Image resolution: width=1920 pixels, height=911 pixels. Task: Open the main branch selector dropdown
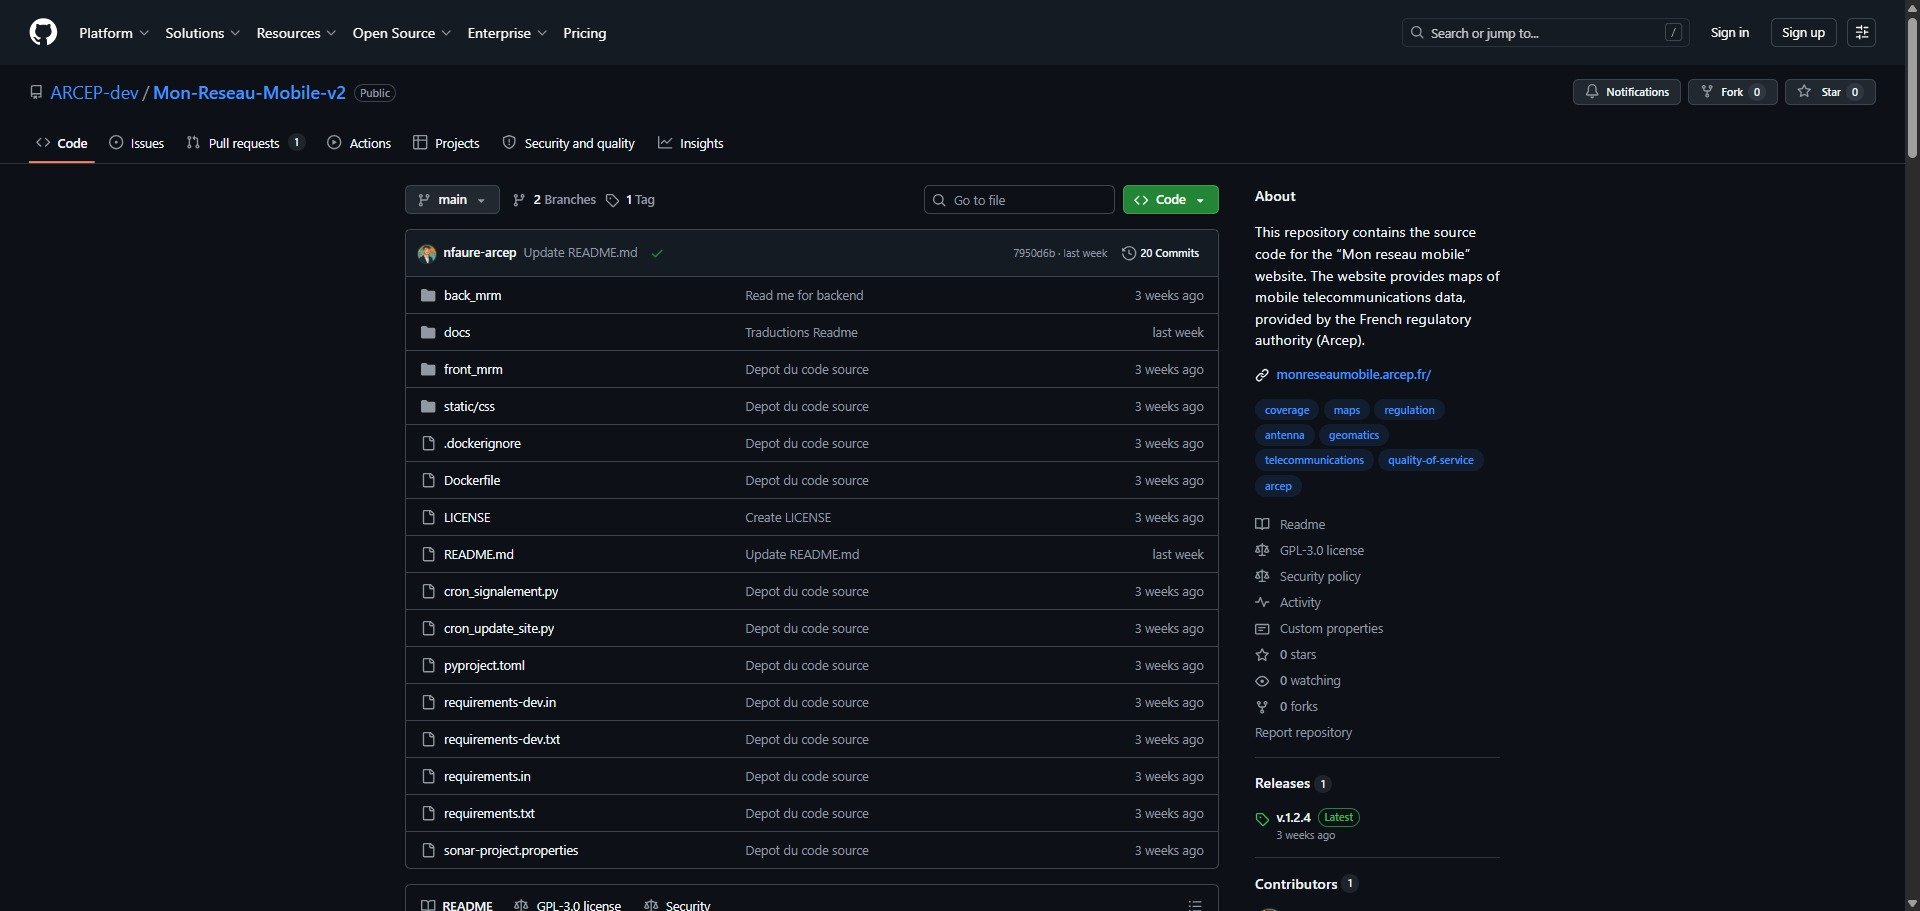click(452, 200)
